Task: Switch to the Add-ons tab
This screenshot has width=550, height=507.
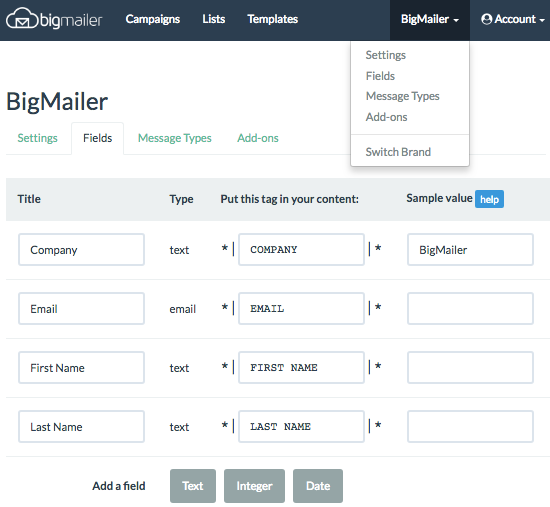Action: pyautogui.click(x=258, y=138)
